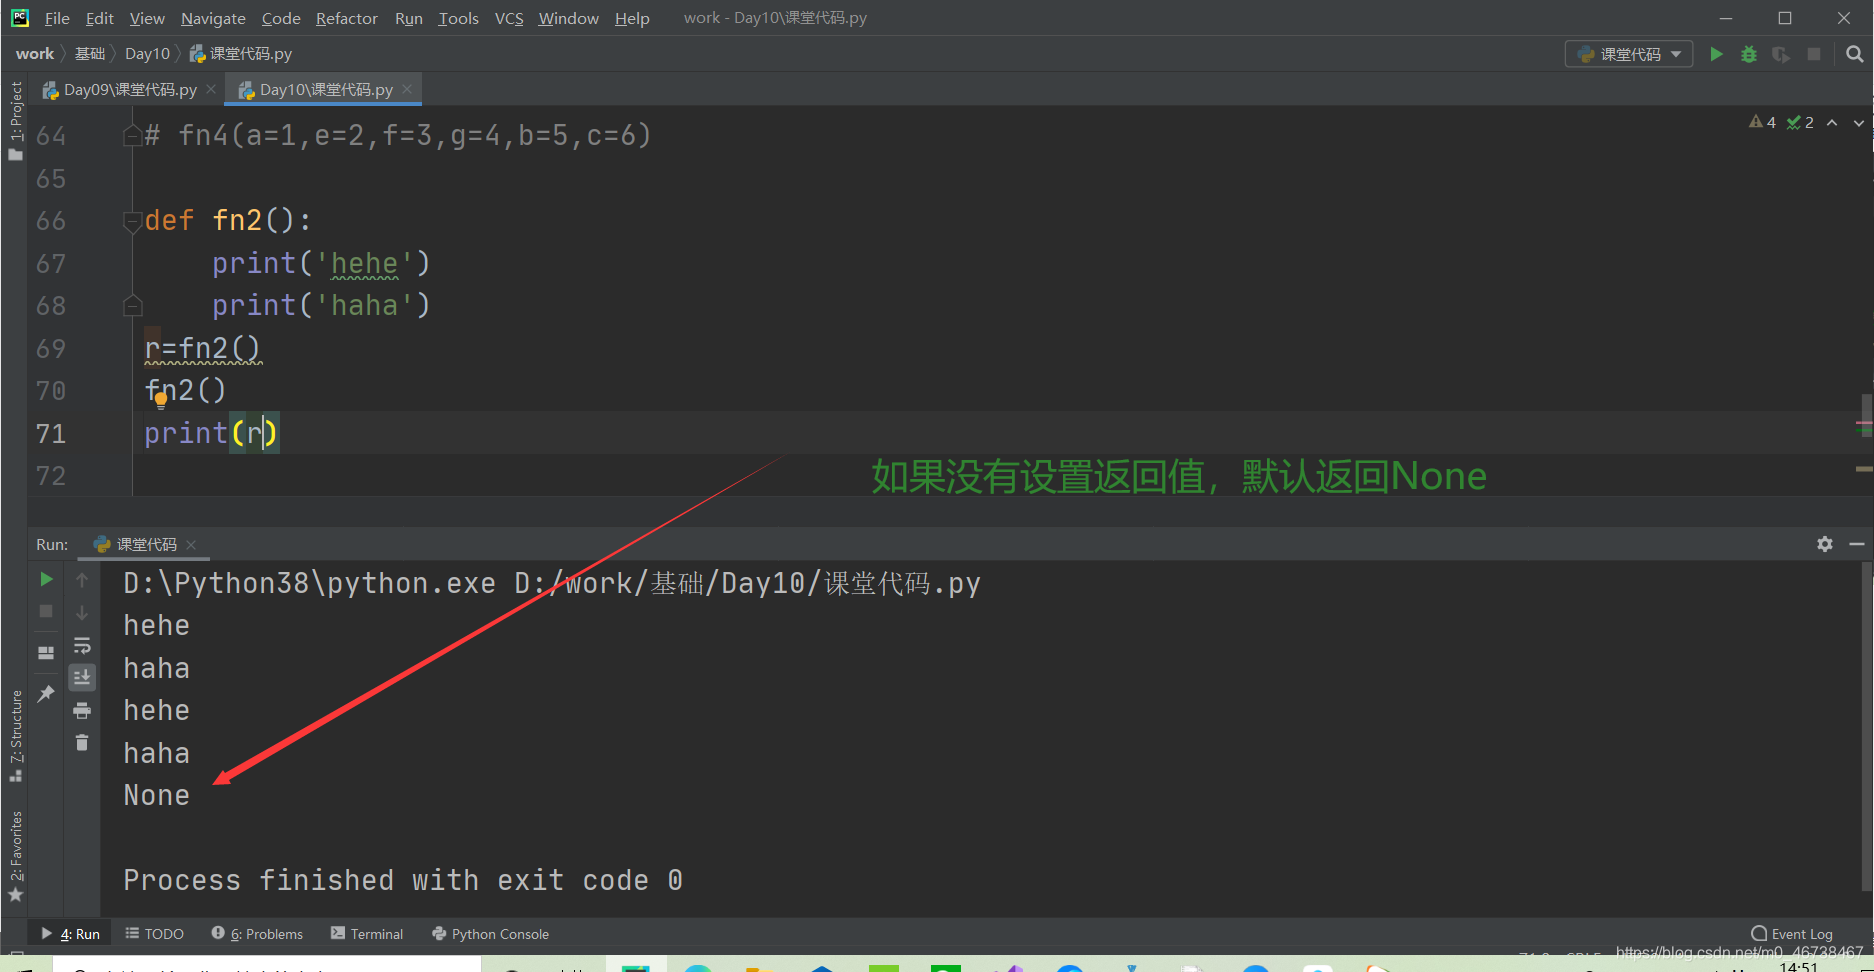Click the Run with Coverage icon
The width and height of the screenshot is (1874, 972).
click(1781, 54)
